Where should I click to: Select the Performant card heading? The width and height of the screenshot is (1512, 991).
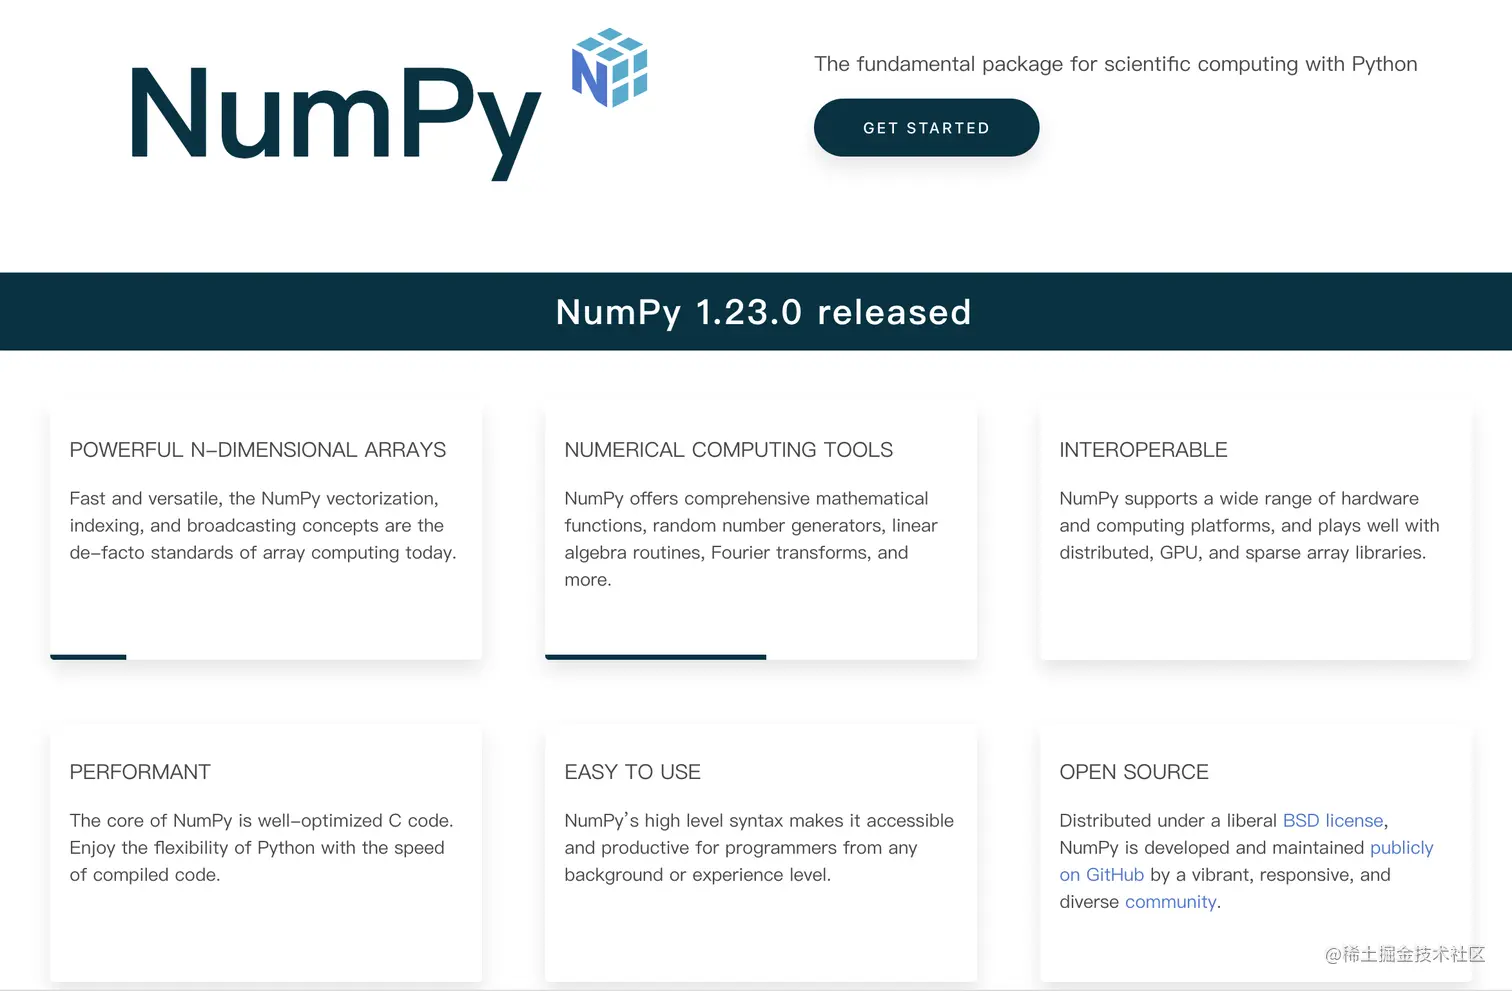pyautogui.click(x=140, y=772)
